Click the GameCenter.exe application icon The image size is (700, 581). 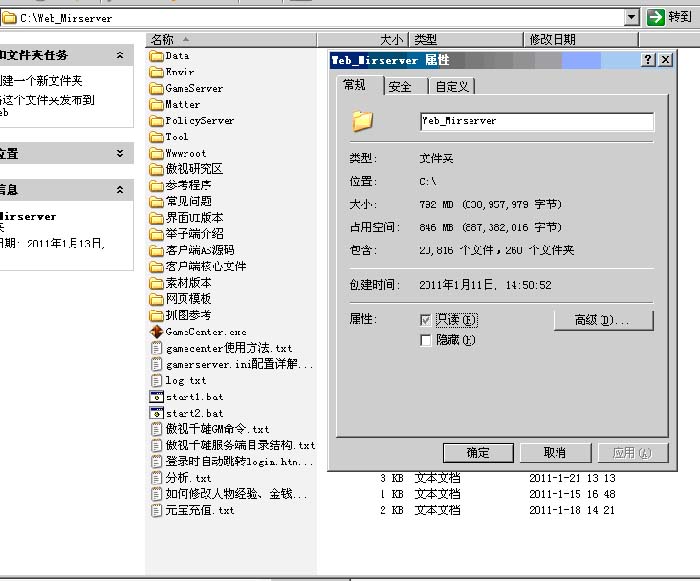(x=156, y=332)
